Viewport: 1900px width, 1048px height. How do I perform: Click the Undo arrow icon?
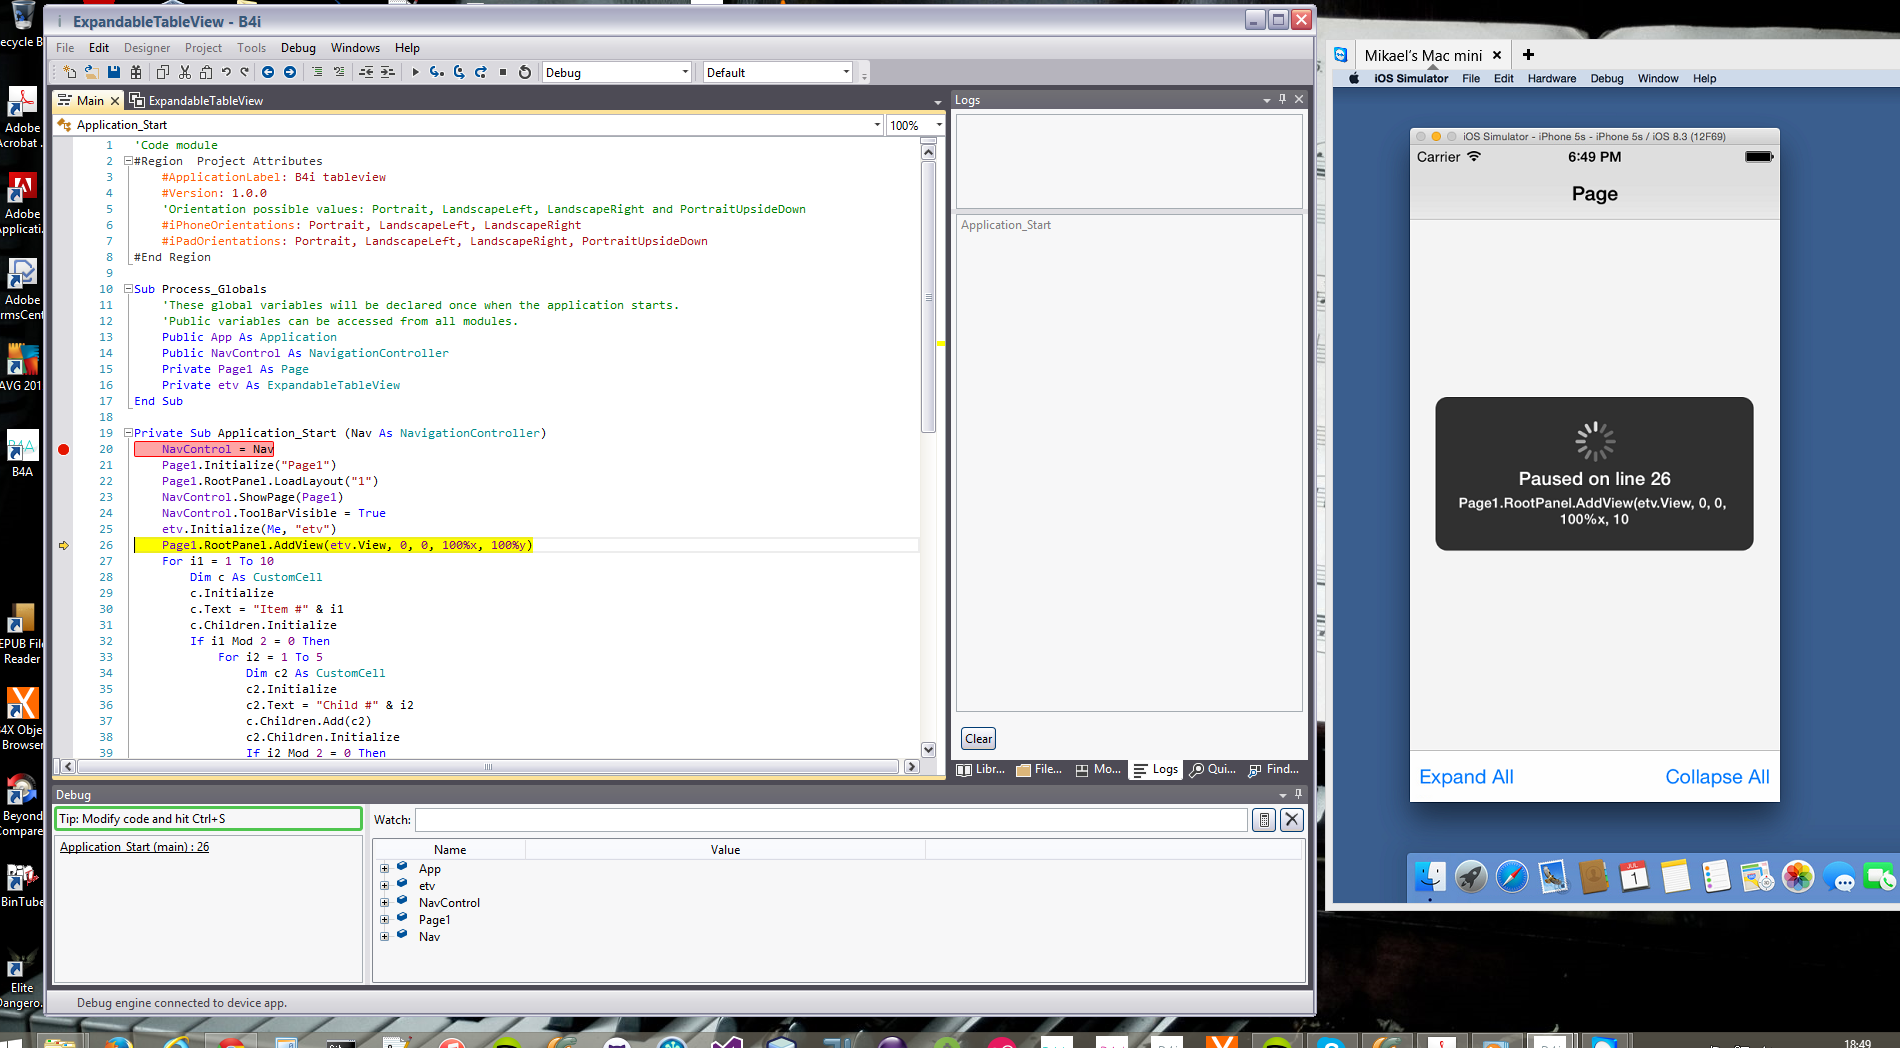(227, 72)
